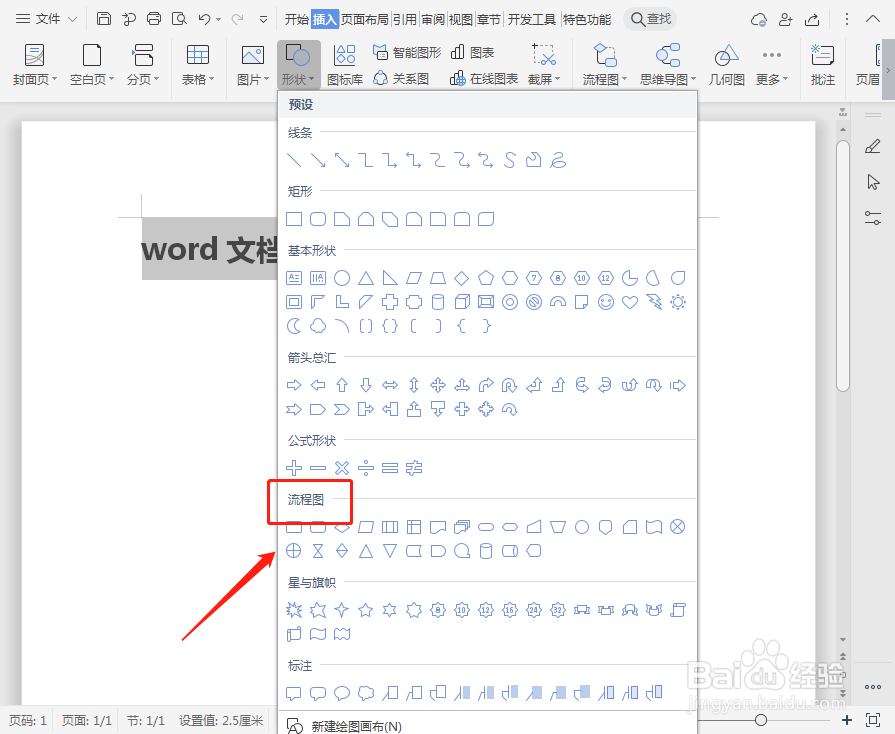Select the freeform scribble line shape

click(558, 160)
